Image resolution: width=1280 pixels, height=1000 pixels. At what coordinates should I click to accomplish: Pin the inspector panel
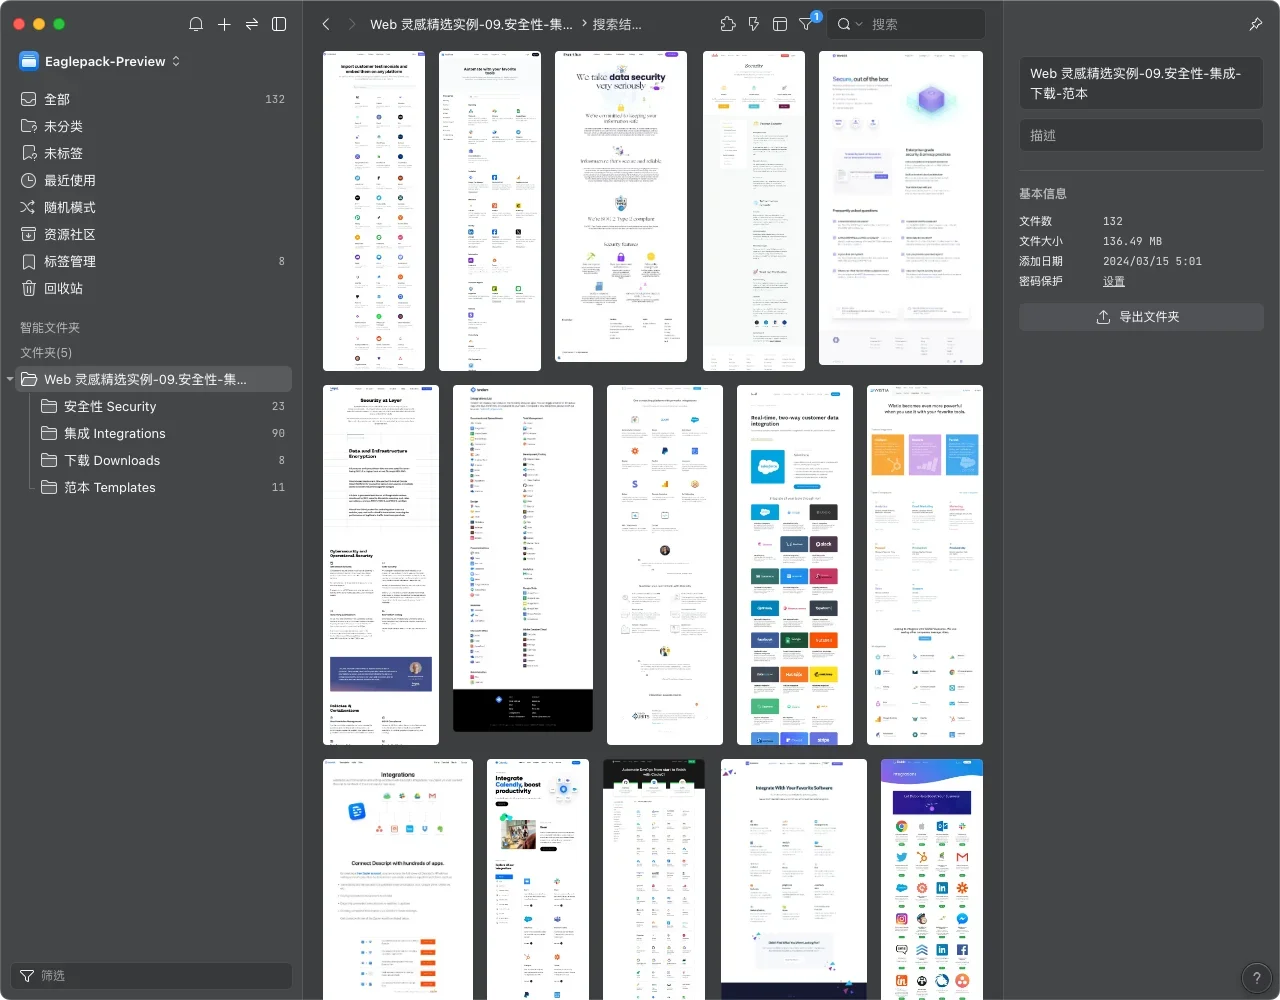[x=1256, y=24]
